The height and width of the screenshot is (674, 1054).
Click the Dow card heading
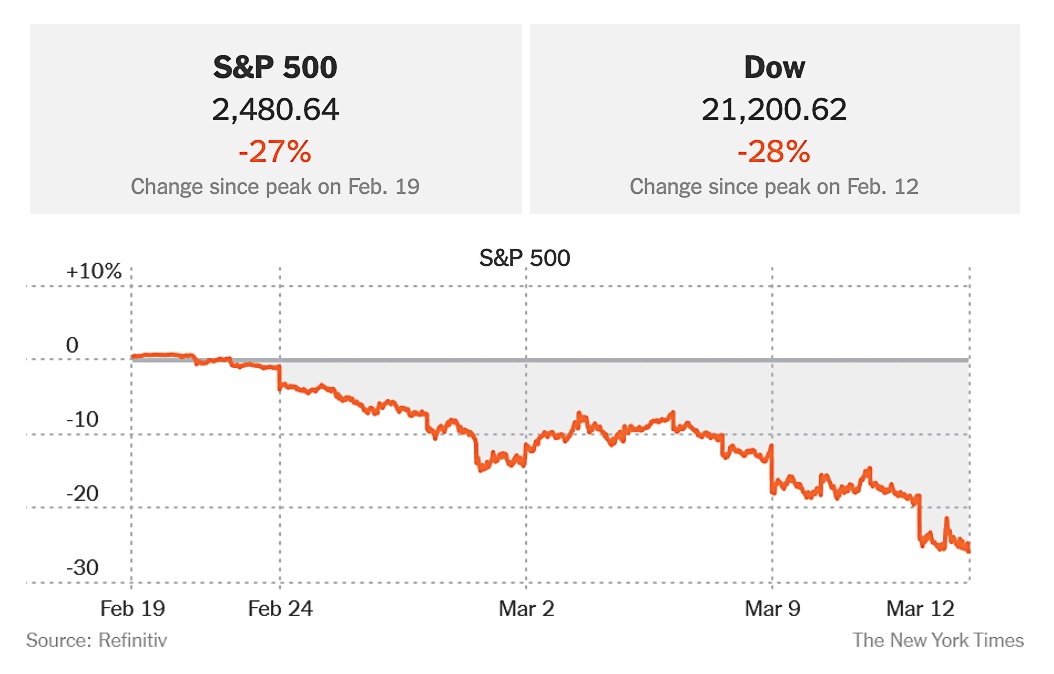point(774,67)
